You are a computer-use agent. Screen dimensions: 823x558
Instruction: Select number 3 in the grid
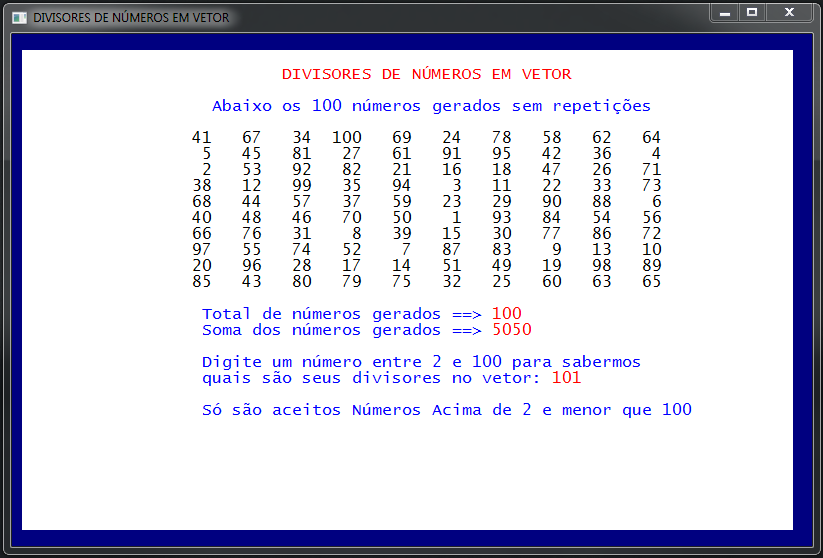pos(457,186)
